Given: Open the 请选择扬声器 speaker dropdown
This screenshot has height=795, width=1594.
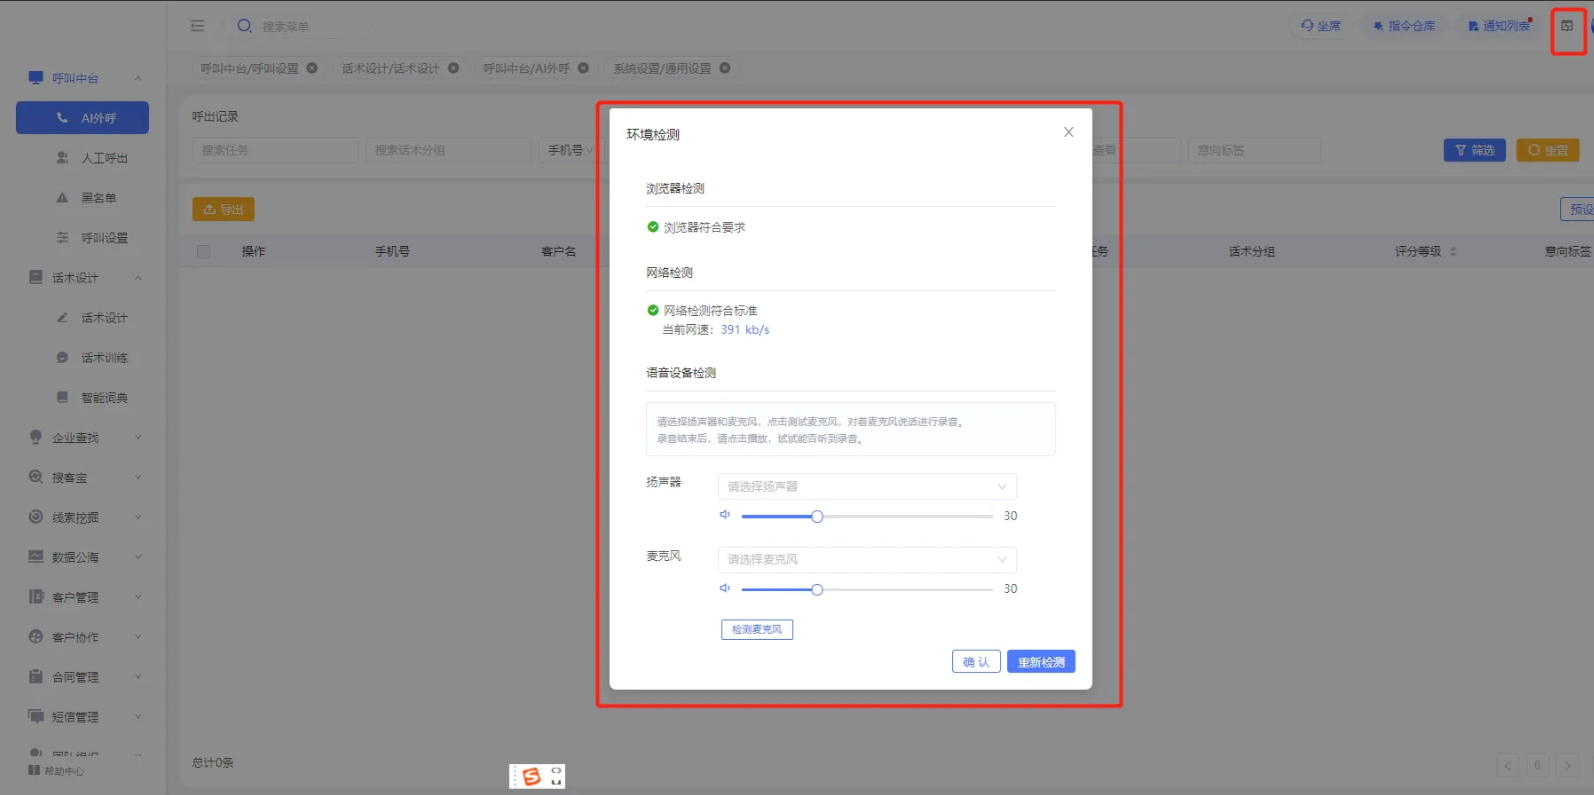Looking at the screenshot, I should click(866, 487).
